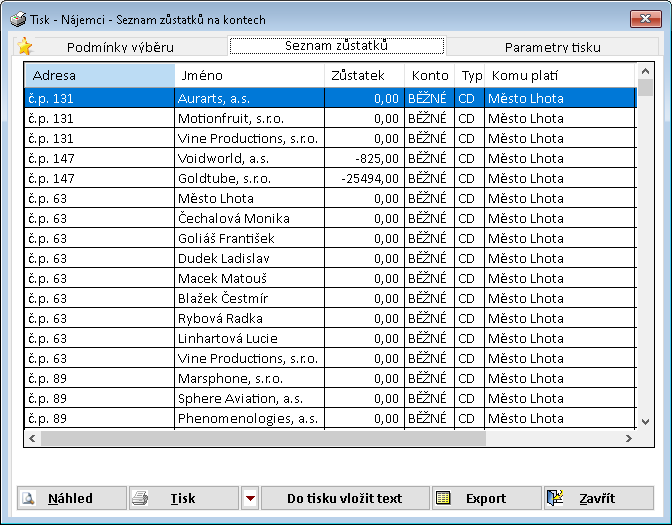Click the yellow star favorites icon
The height and width of the screenshot is (525, 672).
pos(25,46)
